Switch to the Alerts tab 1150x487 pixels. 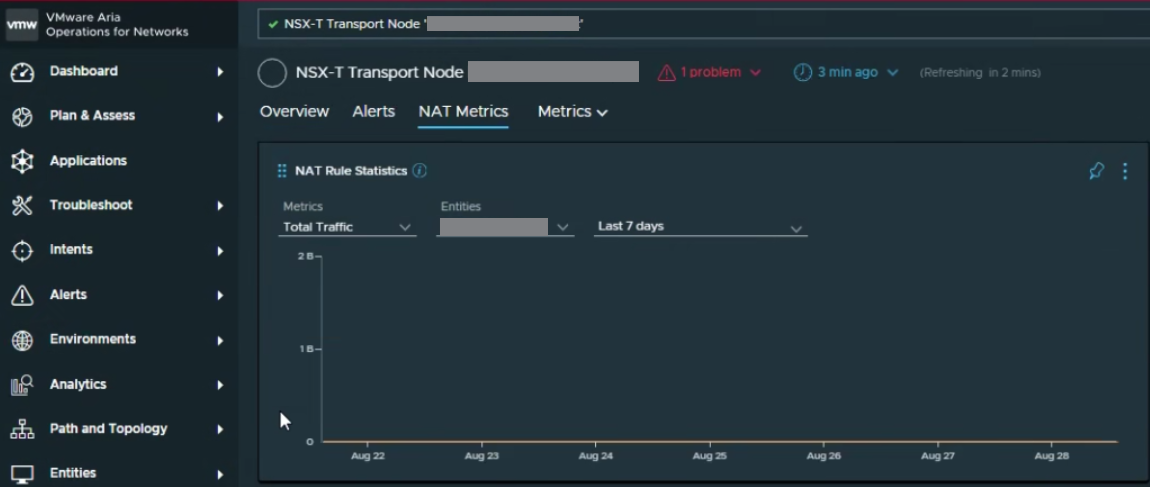[x=373, y=112]
